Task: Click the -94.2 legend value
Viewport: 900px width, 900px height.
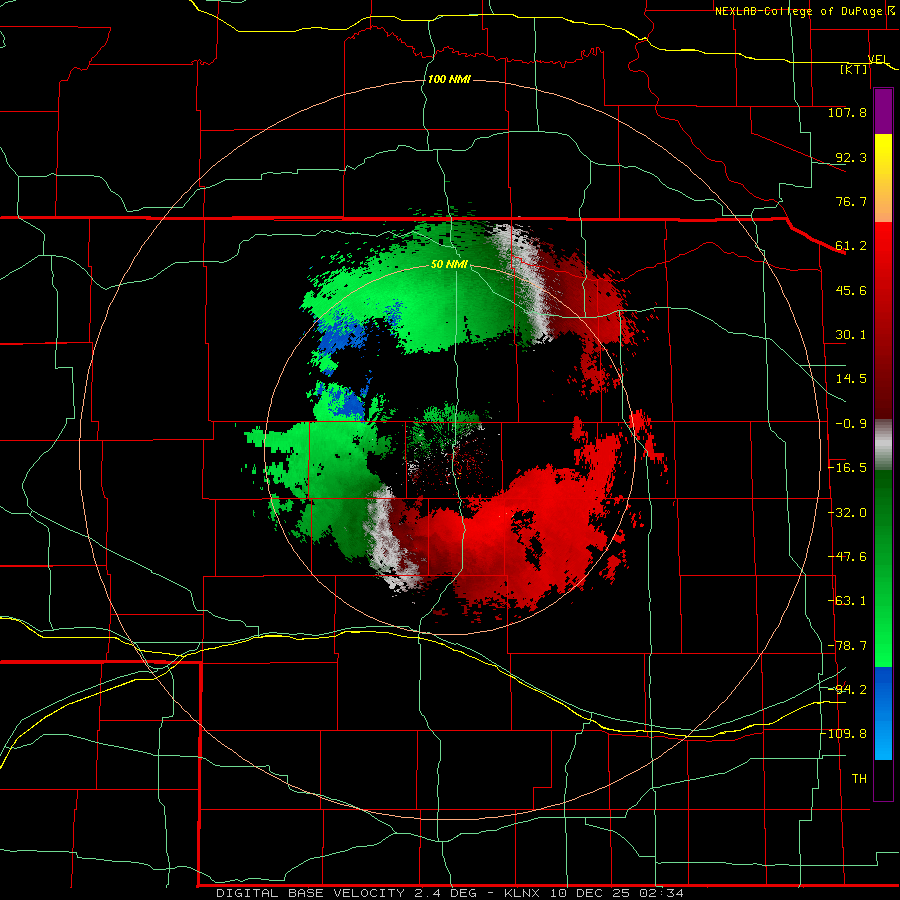Action: click(847, 690)
